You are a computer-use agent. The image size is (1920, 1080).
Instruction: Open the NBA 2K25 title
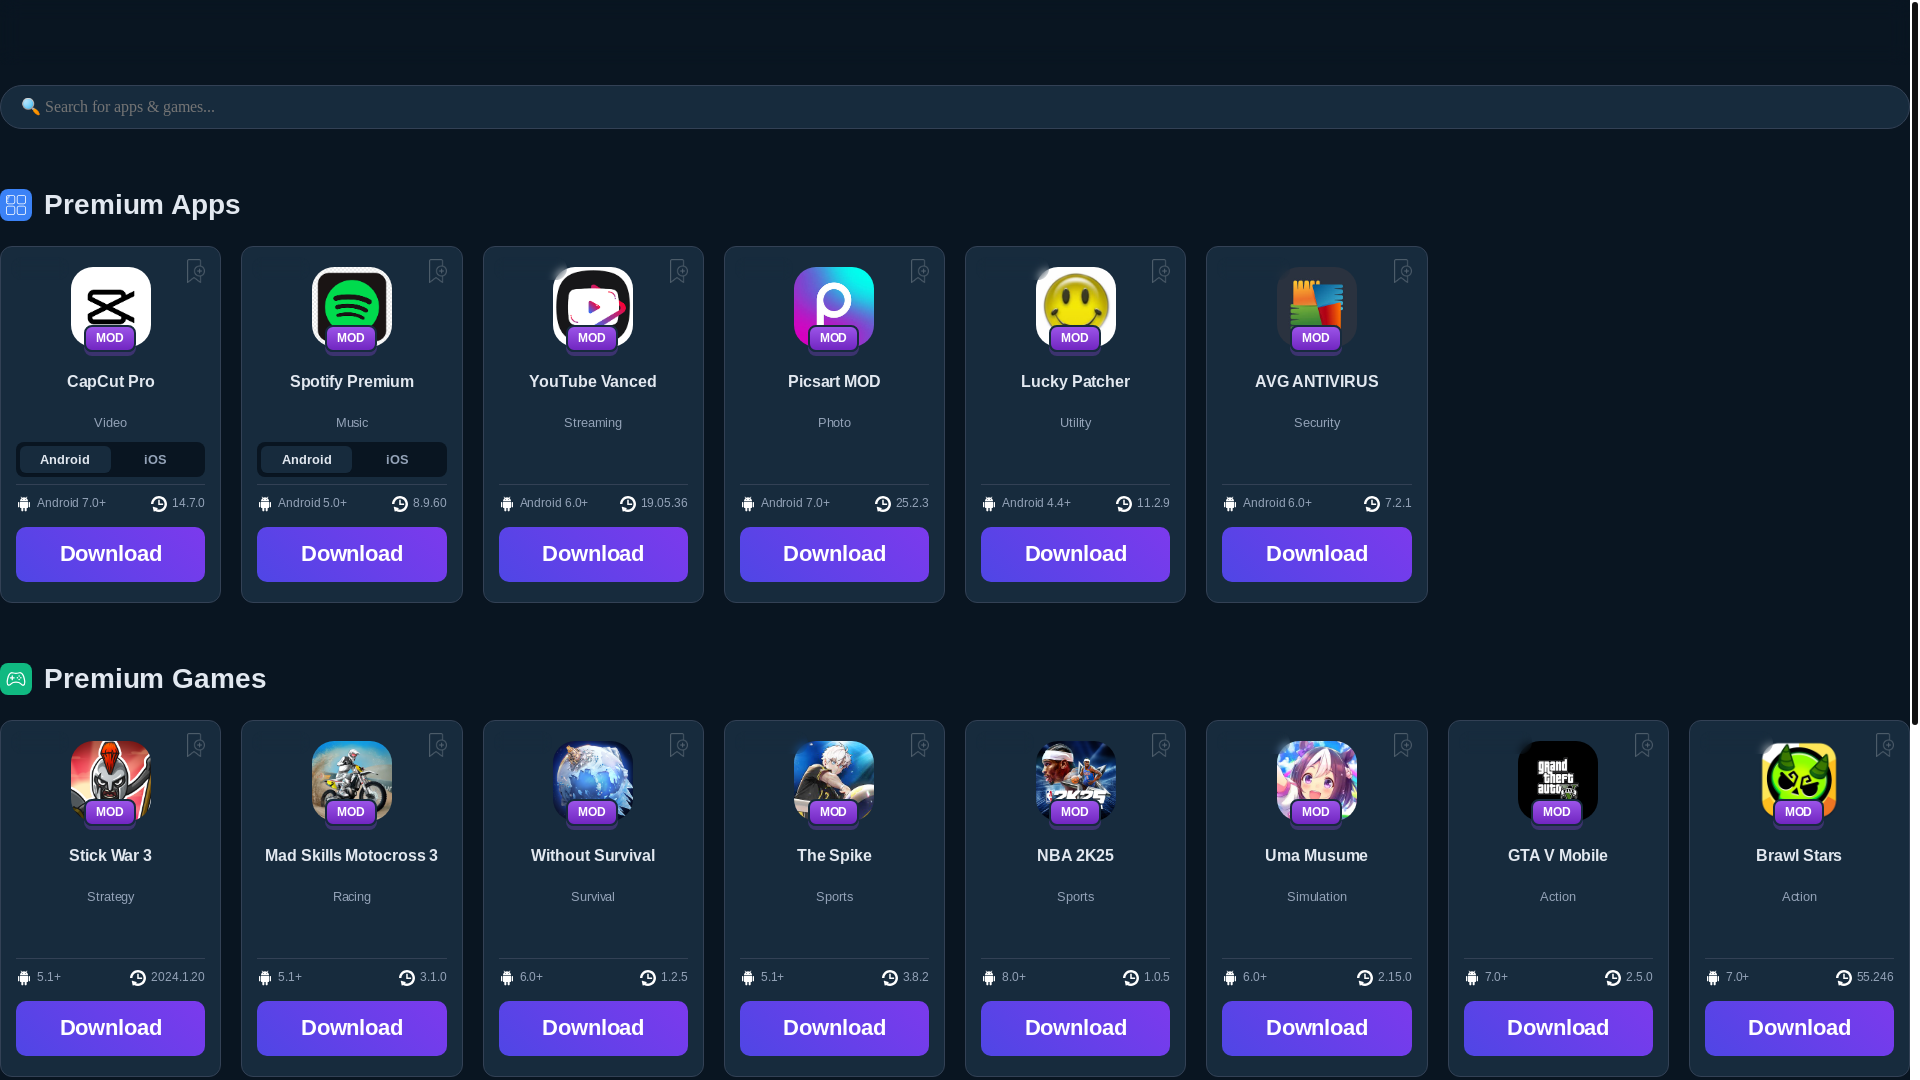point(1076,856)
